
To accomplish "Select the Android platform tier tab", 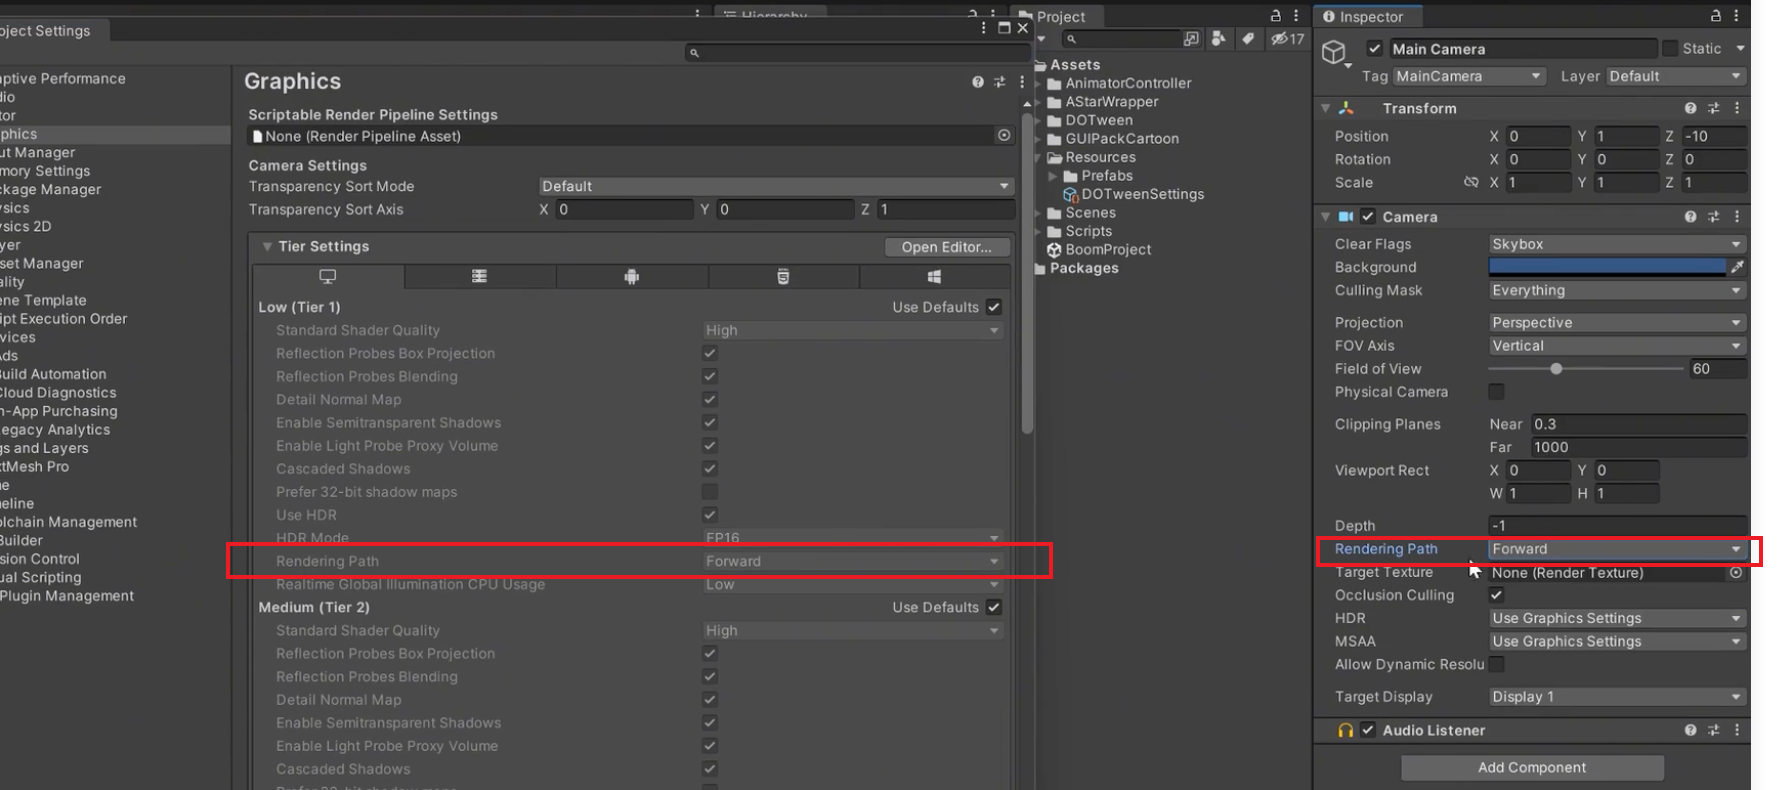I will point(631,277).
